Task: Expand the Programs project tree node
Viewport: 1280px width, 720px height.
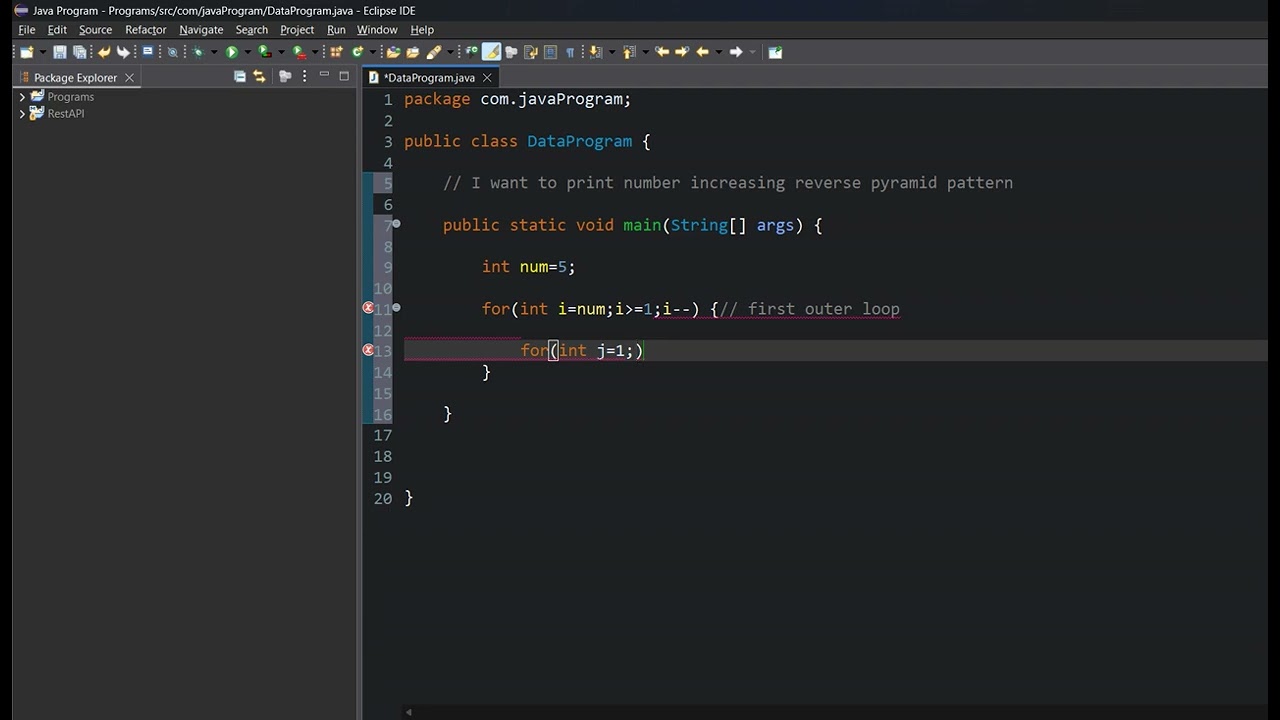Action: click(x=22, y=97)
